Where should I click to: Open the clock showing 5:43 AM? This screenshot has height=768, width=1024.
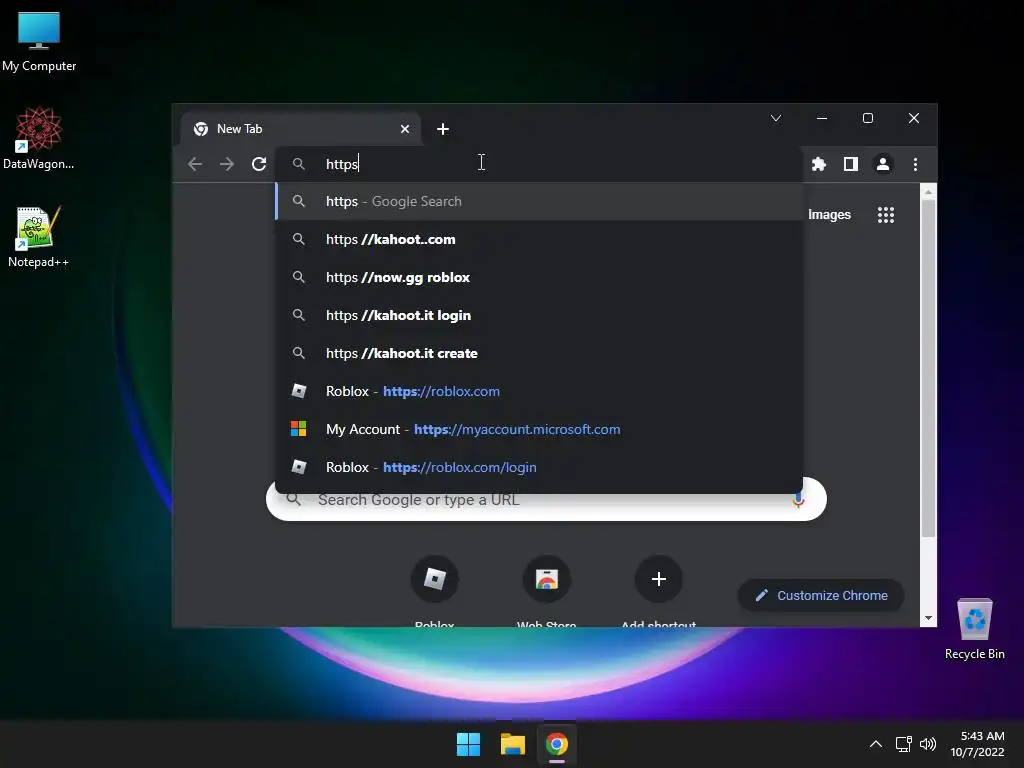click(977, 744)
